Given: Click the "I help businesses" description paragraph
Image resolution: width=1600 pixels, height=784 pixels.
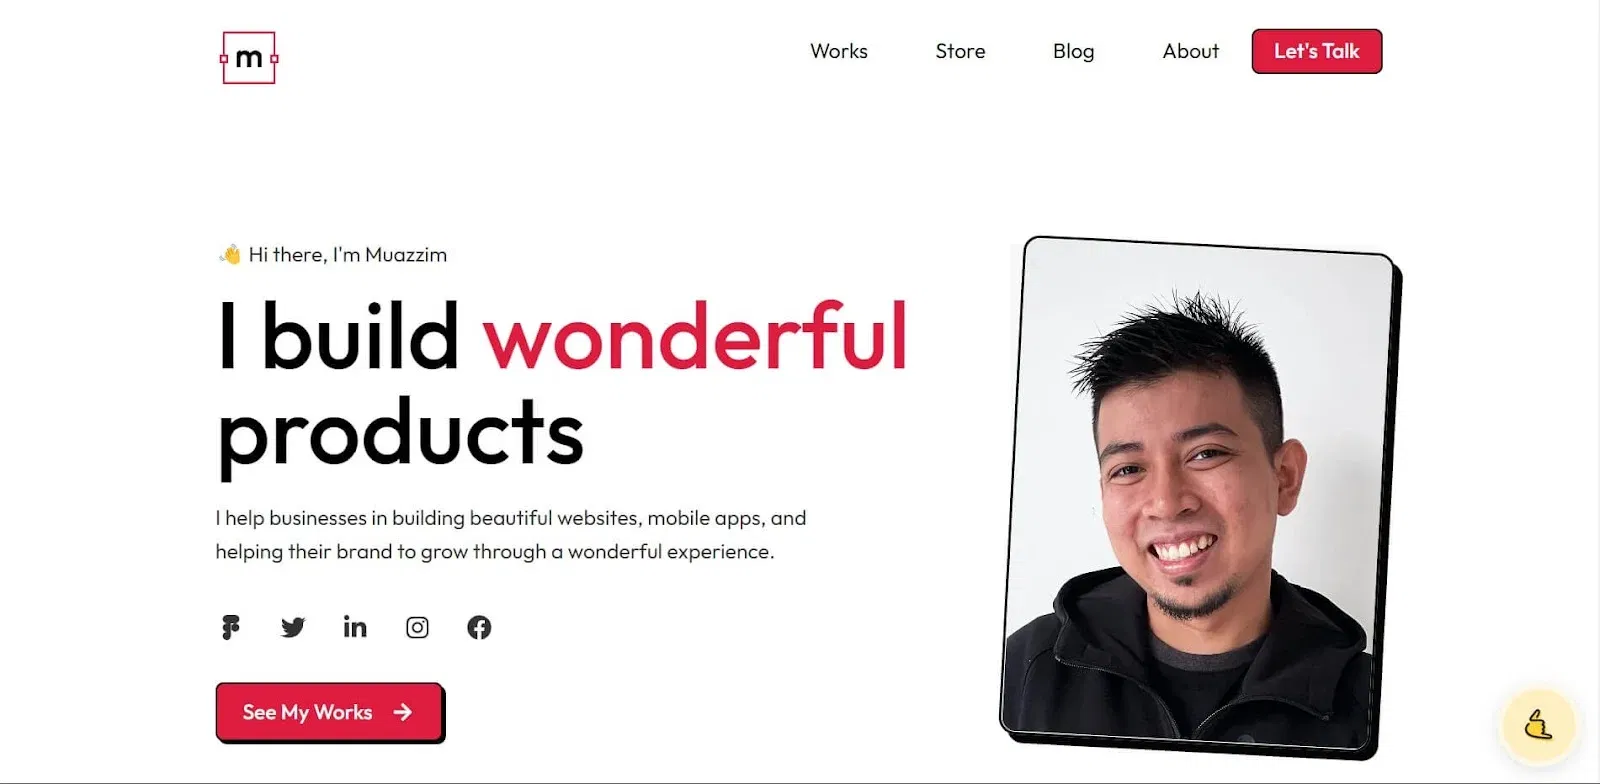Looking at the screenshot, I should click(511, 534).
